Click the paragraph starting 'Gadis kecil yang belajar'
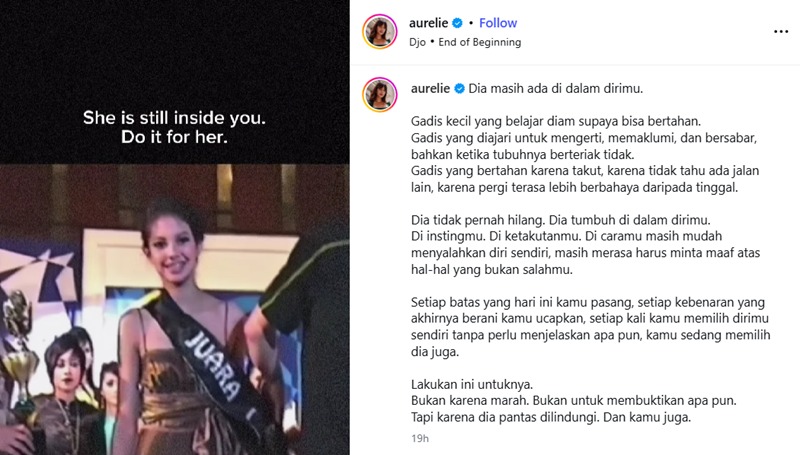 click(x=585, y=155)
